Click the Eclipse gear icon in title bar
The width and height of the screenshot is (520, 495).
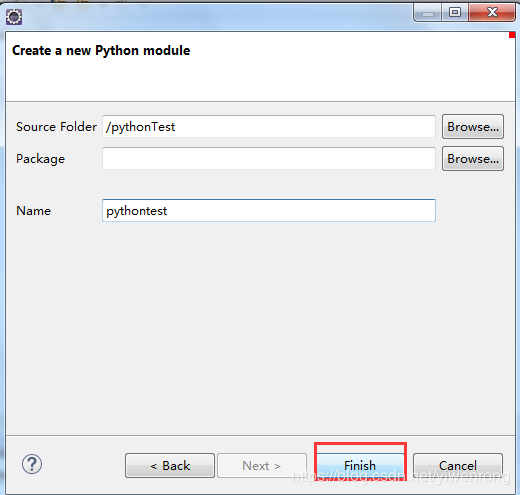click(14, 17)
